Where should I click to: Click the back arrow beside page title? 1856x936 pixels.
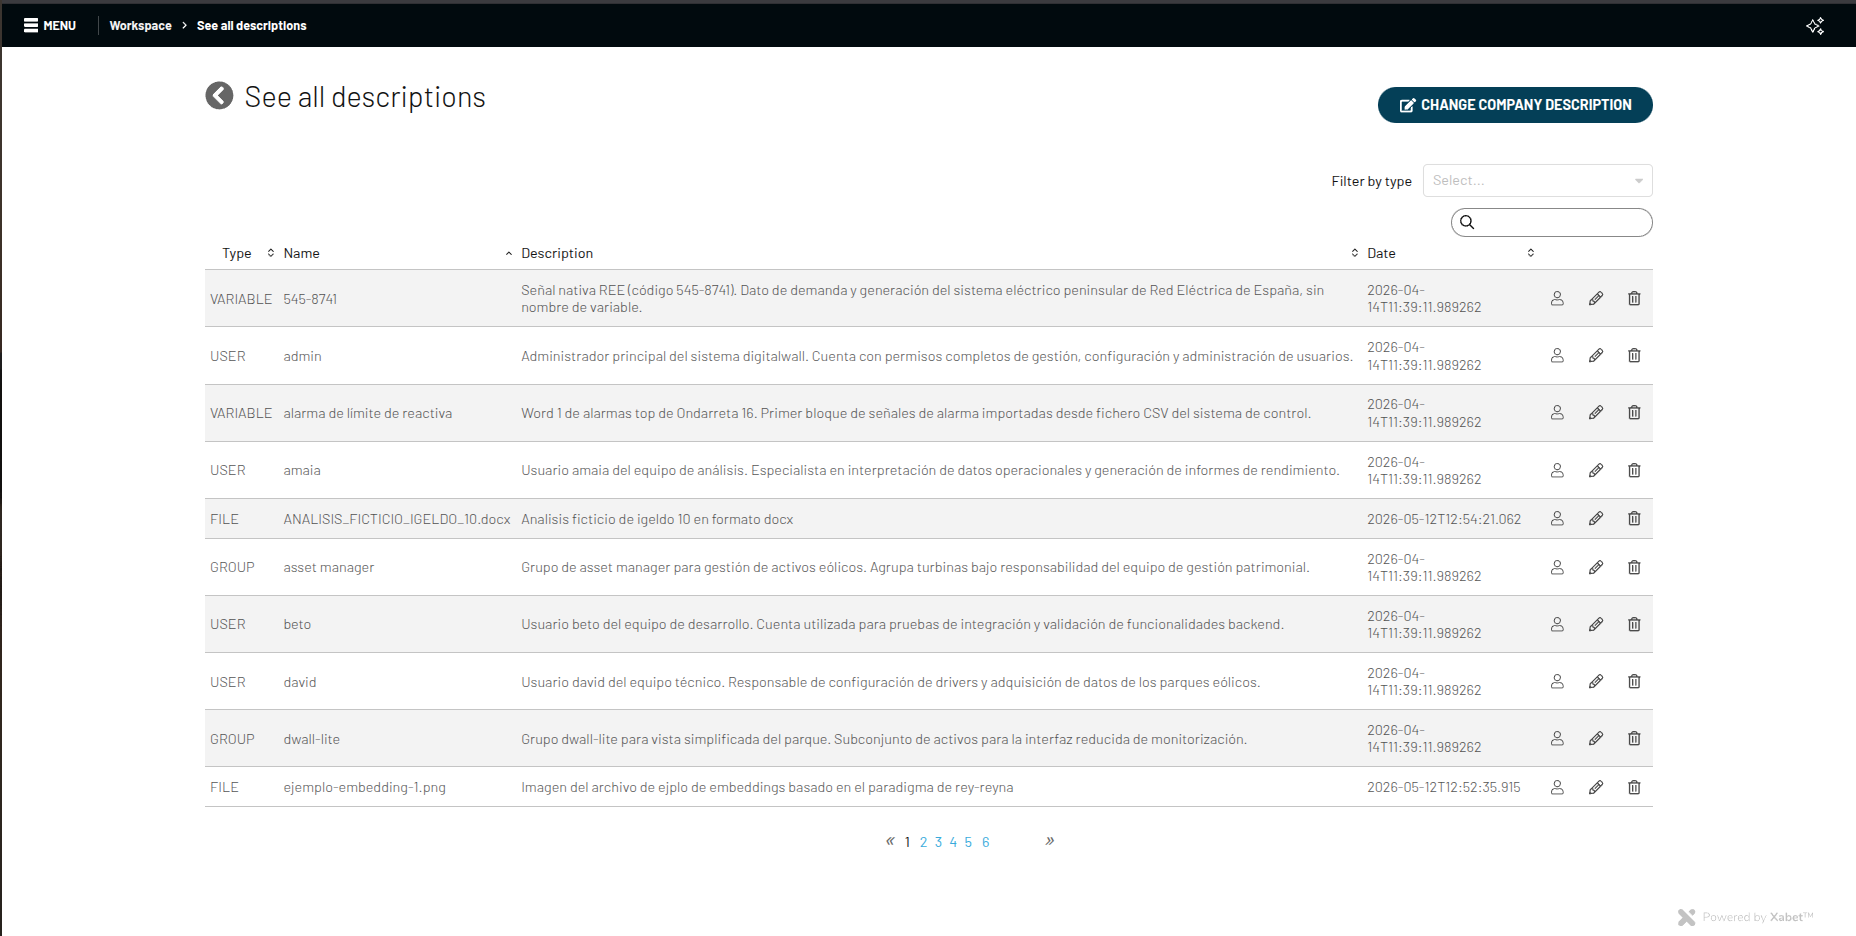[219, 95]
